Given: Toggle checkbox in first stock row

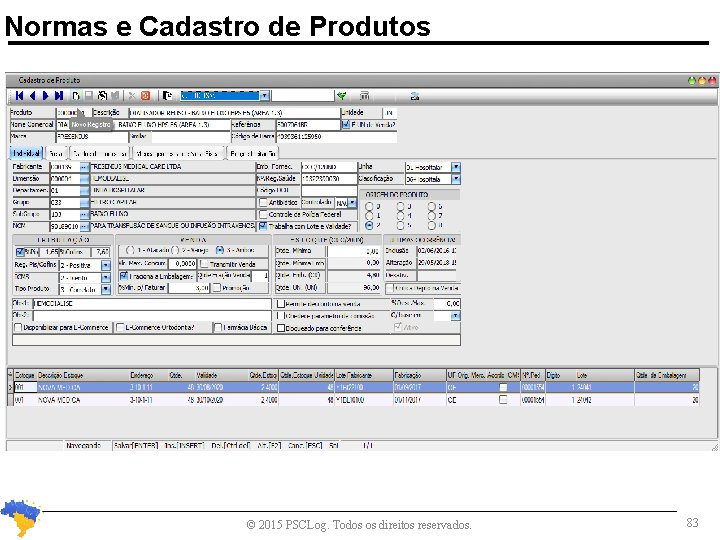Looking at the screenshot, I should tap(503, 388).
